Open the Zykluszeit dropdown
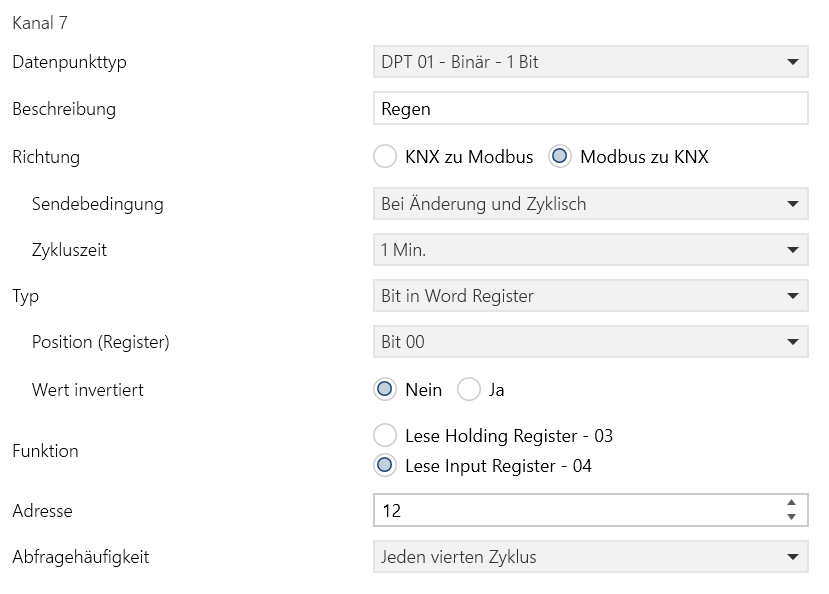829x594 pixels. tap(588, 250)
